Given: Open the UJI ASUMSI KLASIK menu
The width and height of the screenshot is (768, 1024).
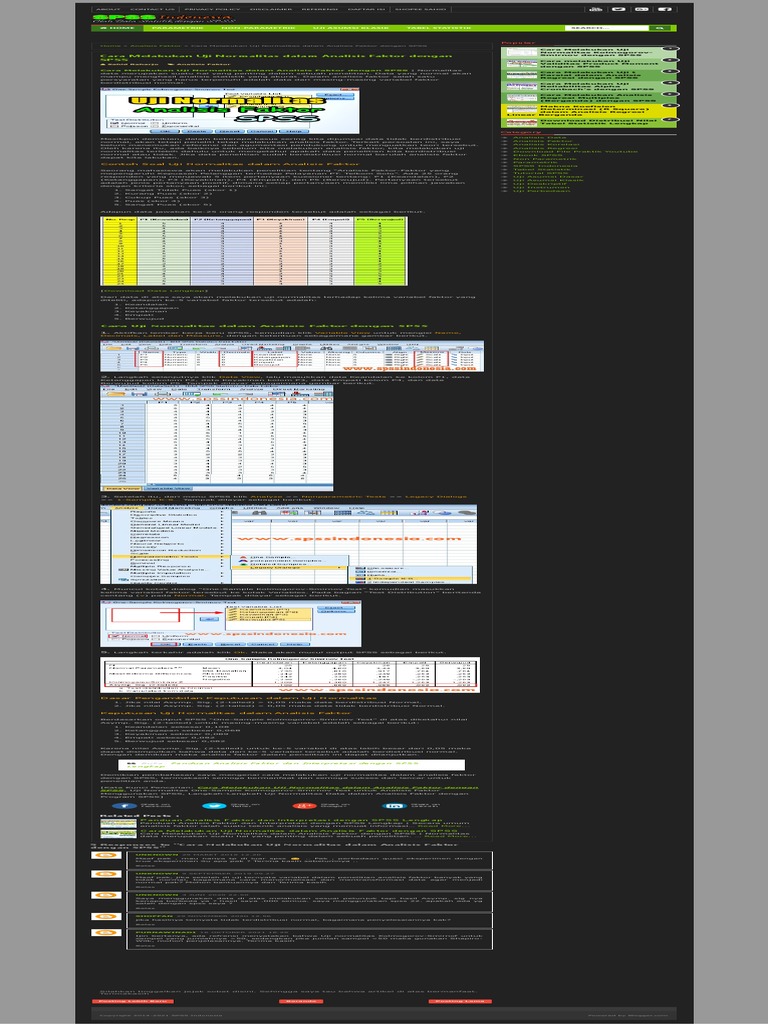Looking at the screenshot, I should point(351,28).
